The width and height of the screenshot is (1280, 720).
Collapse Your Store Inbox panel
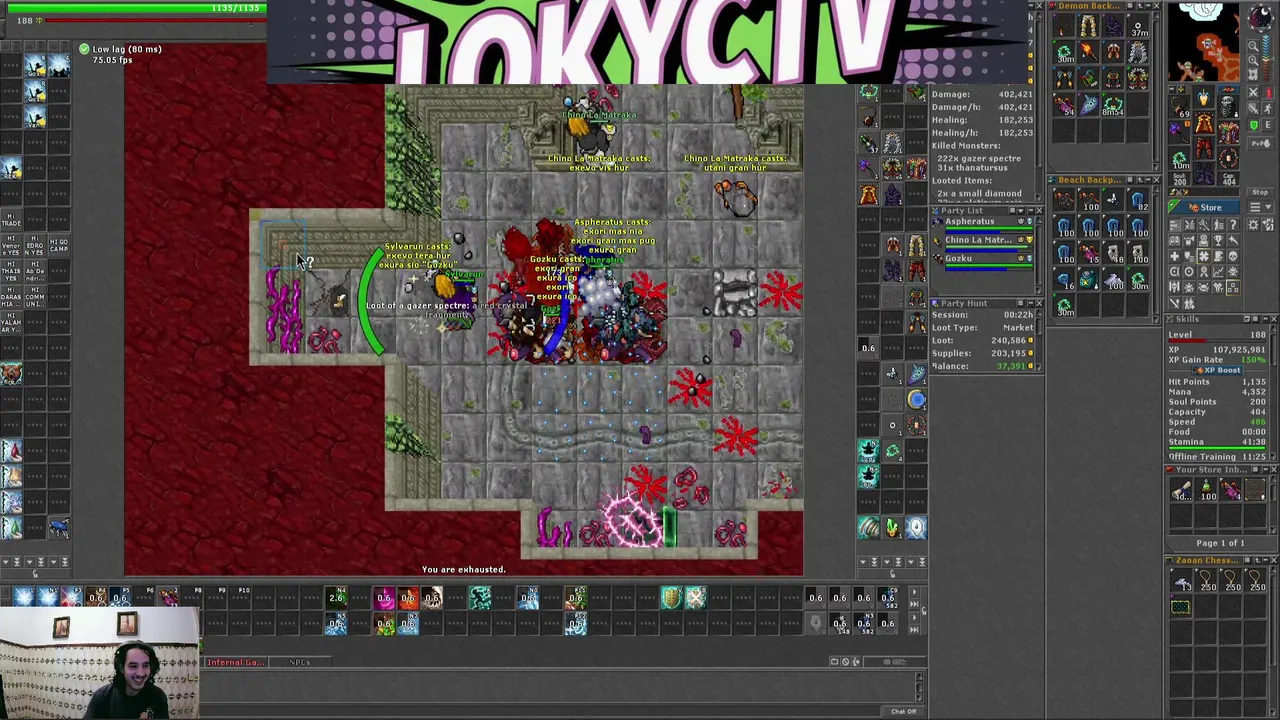(1264, 470)
